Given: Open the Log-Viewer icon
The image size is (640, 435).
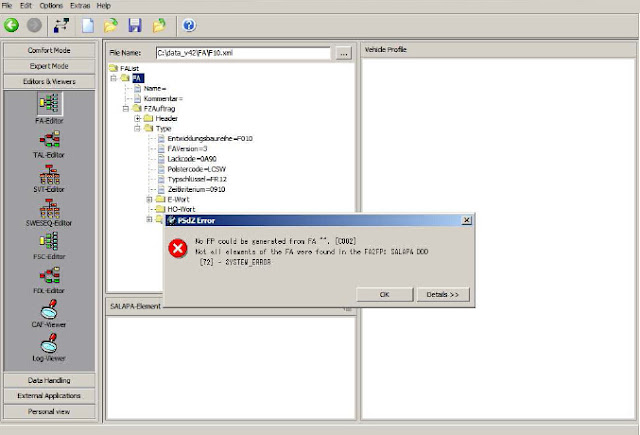Looking at the screenshot, I should (x=49, y=343).
